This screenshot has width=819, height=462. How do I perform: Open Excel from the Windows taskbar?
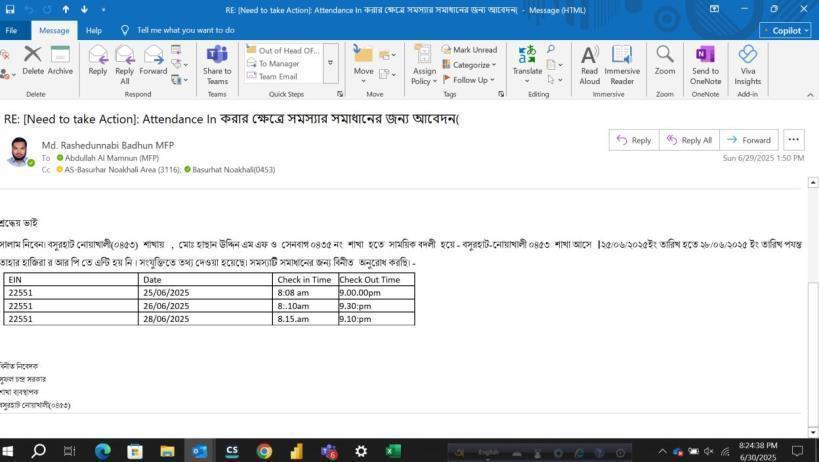[x=393, y=451]
